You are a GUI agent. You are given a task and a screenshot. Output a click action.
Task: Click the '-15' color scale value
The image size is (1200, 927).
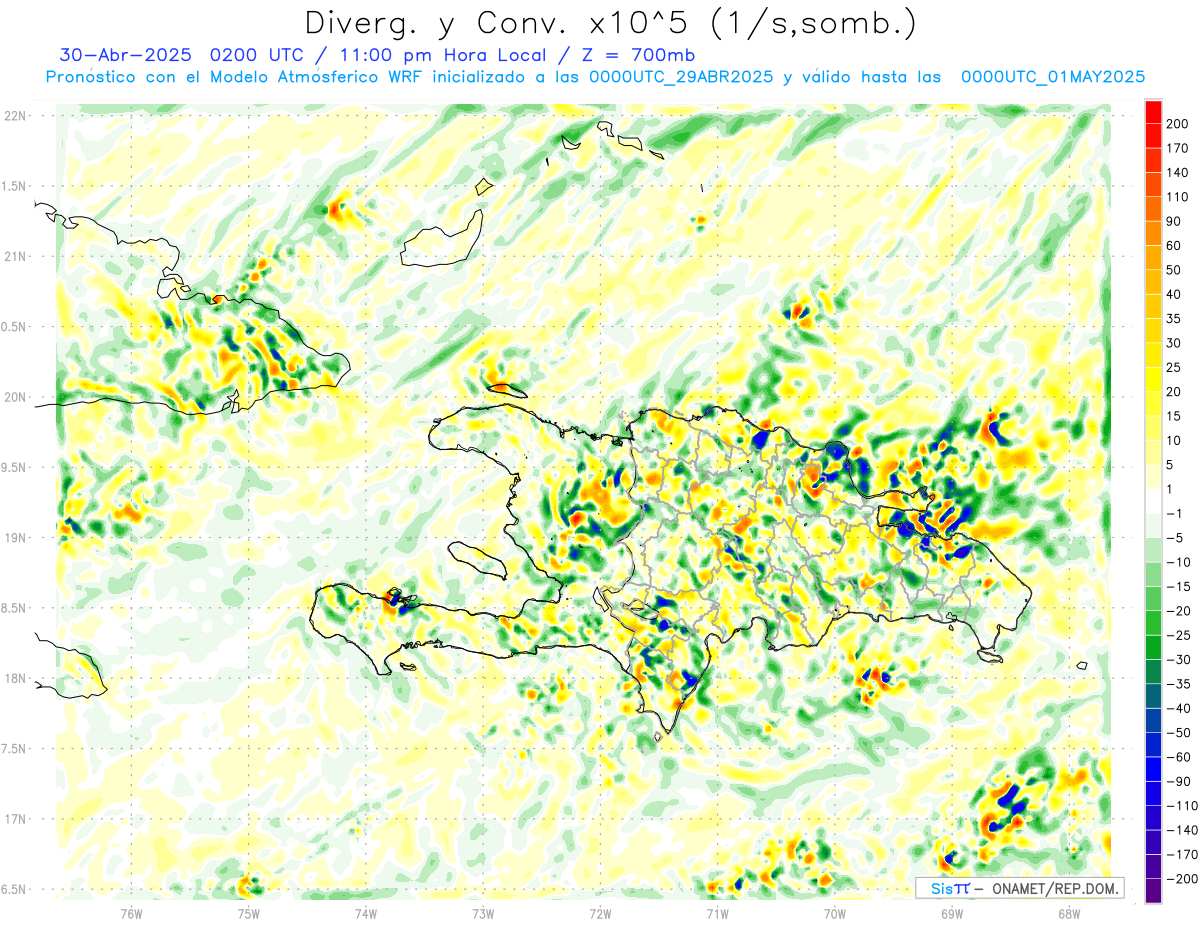click(1179, 587)
